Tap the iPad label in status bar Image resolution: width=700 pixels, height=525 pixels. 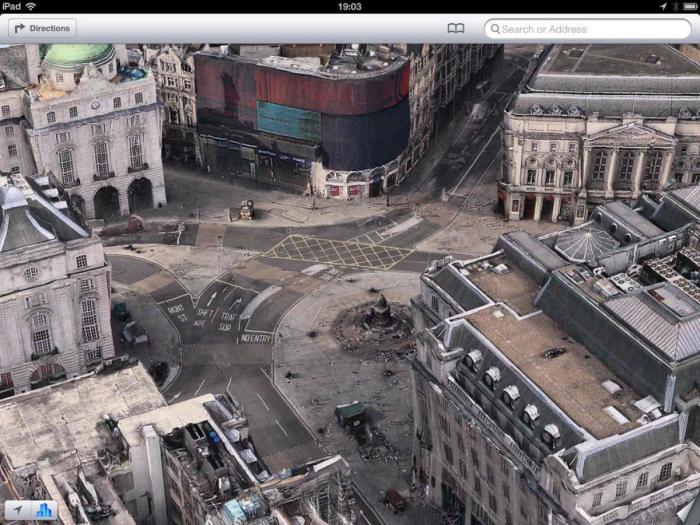pyautogui.click(x=12, y=6)
